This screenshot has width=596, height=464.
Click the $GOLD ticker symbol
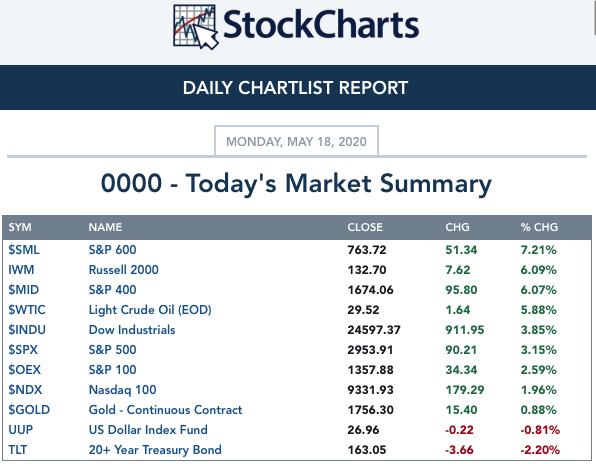[29, 410]
